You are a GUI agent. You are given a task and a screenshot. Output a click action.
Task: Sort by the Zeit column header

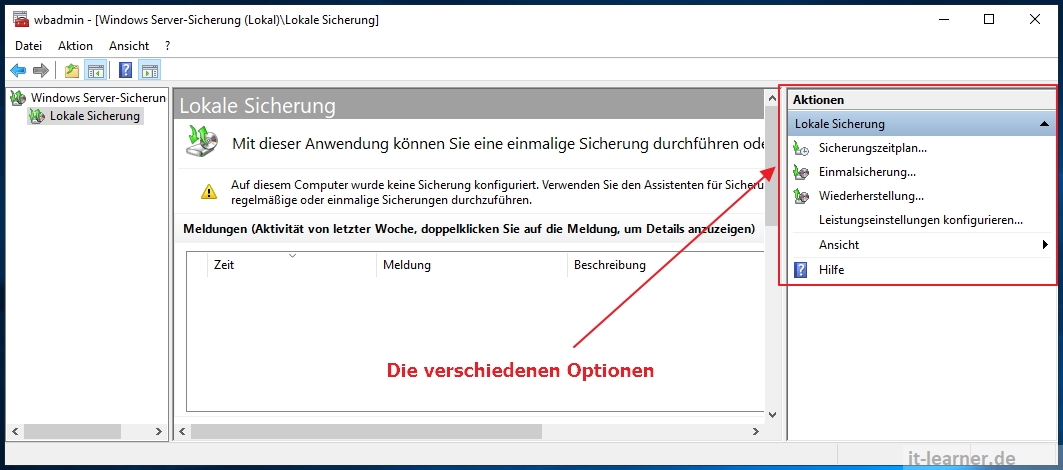pos(291,265)
